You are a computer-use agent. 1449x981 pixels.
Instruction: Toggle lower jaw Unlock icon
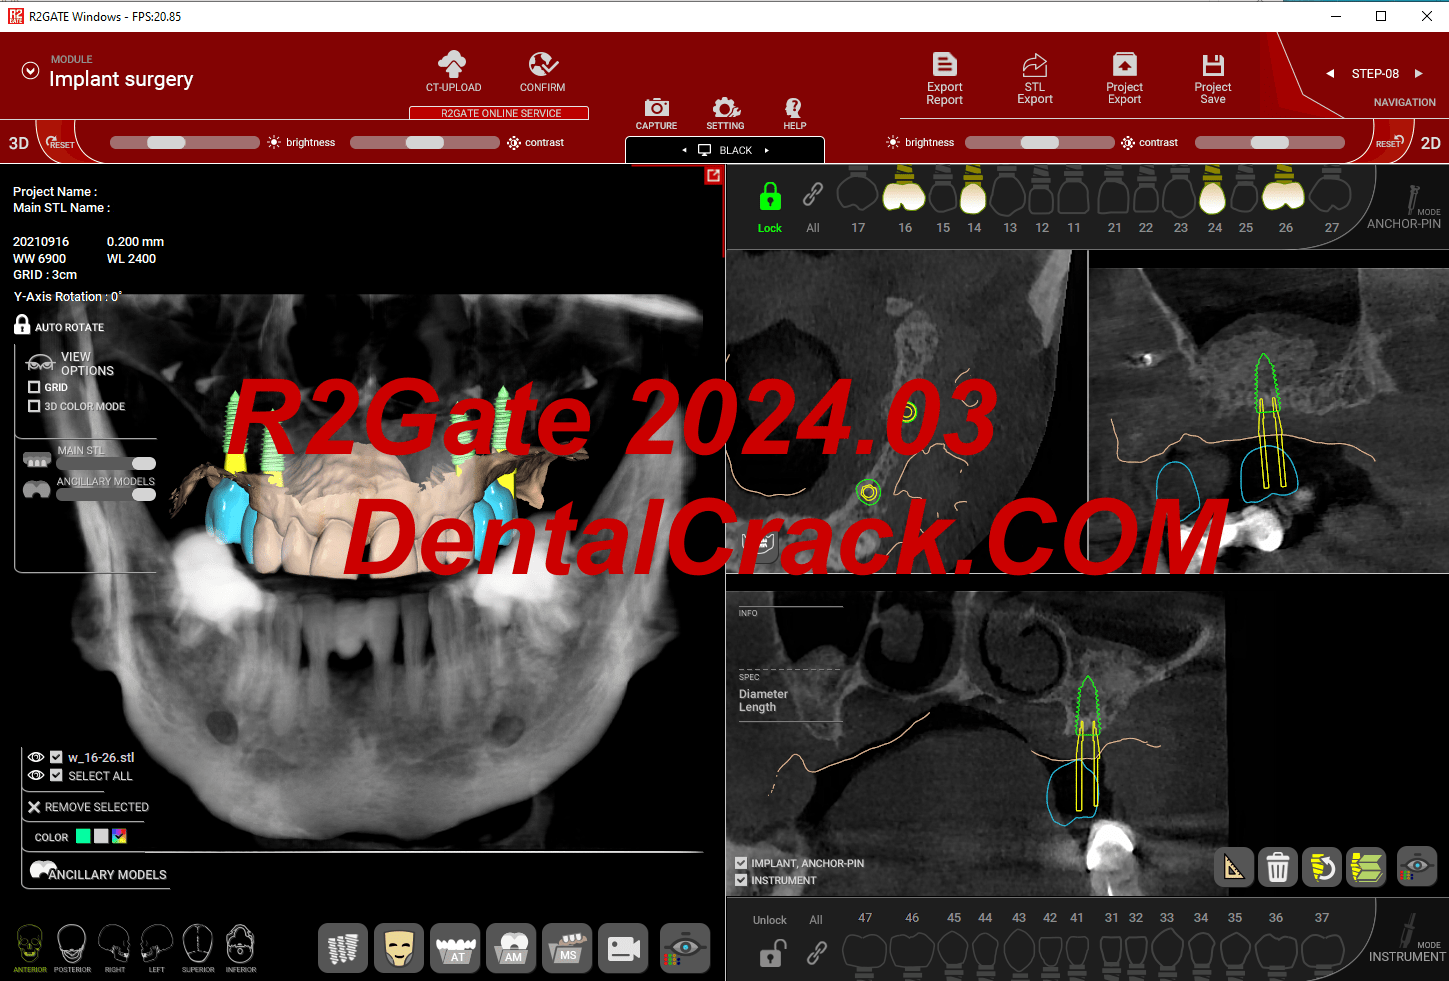point(772,953)
